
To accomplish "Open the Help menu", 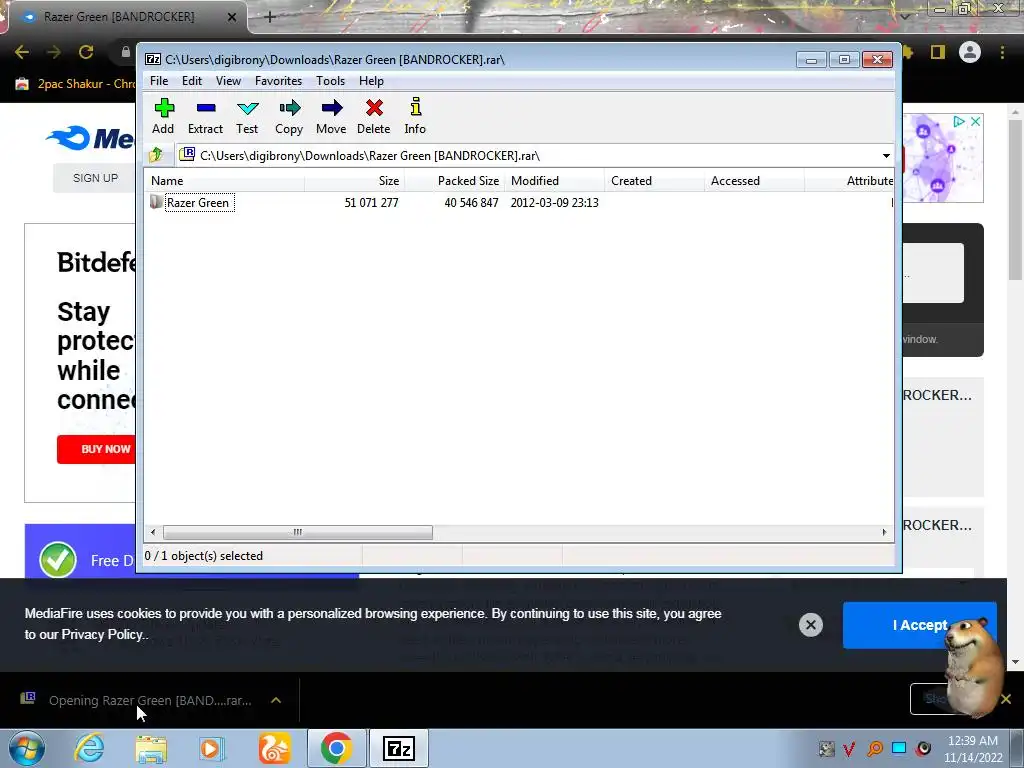I will (x=371, y=81).
